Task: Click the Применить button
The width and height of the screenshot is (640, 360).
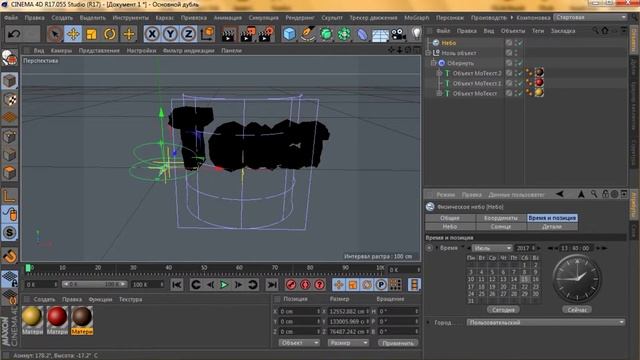Action: [x=398, y=343]
